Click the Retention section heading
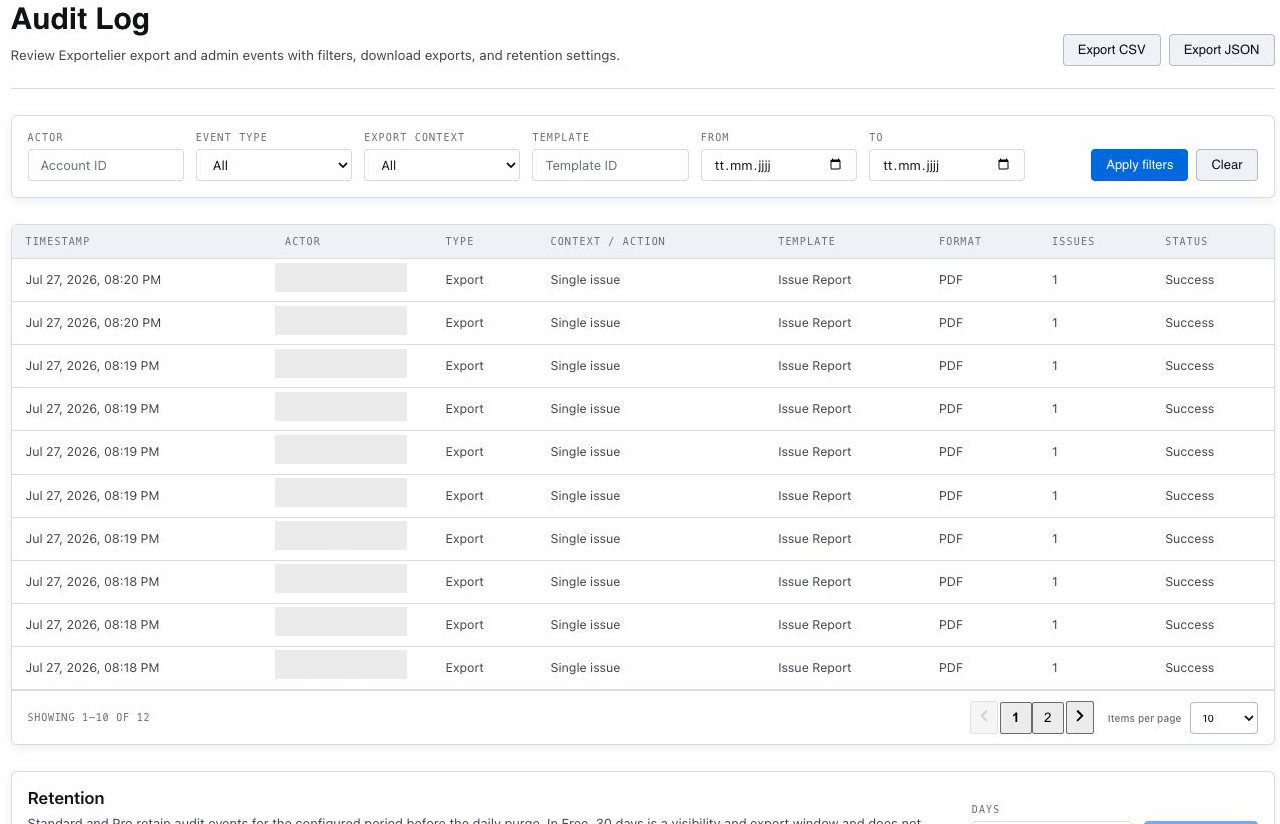 pyautogui.click(x=66, y=798)
